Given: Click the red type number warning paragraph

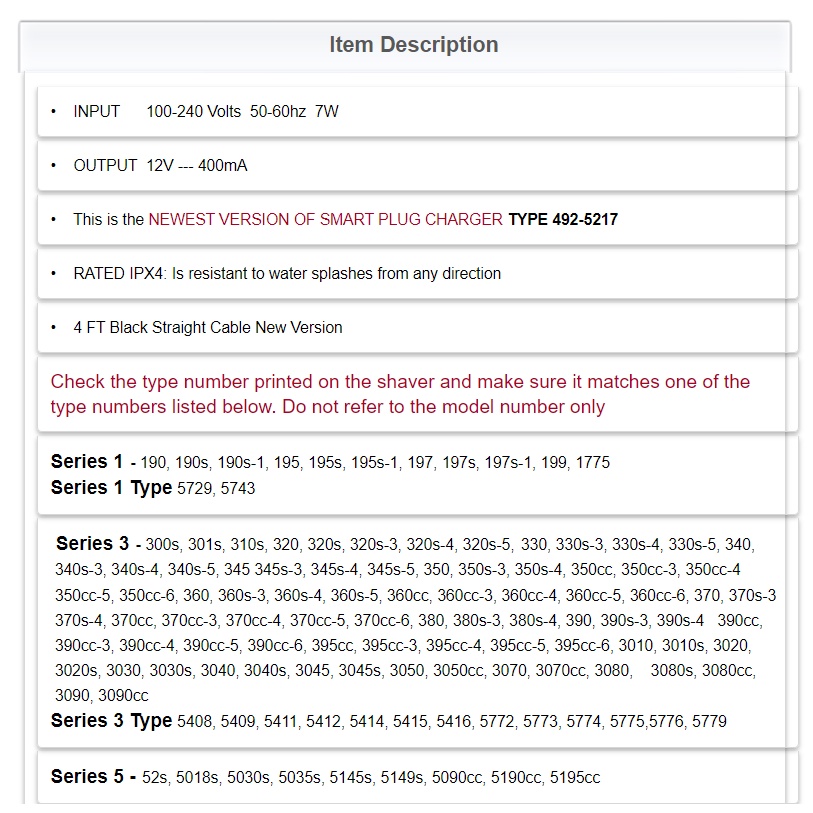Looking at the screenshot, I should pyautogui.click(x=400, y=394).
